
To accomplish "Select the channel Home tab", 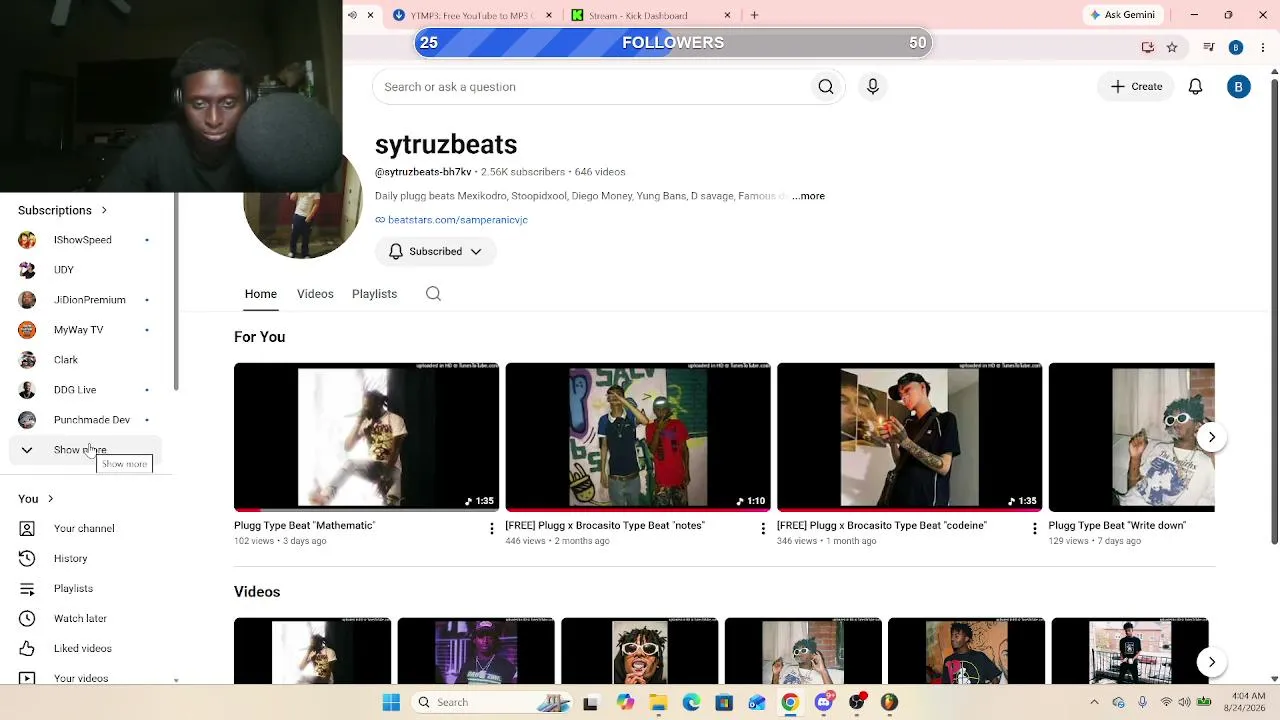I will pos(261,294).
